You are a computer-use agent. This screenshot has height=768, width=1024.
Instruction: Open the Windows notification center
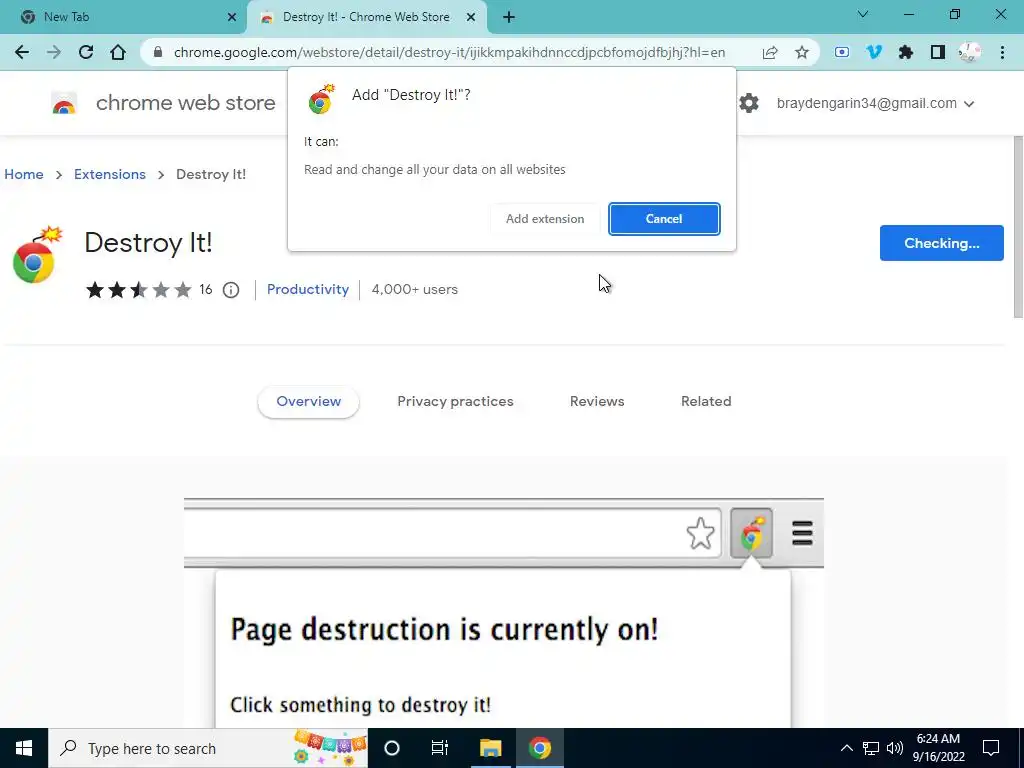991,748
